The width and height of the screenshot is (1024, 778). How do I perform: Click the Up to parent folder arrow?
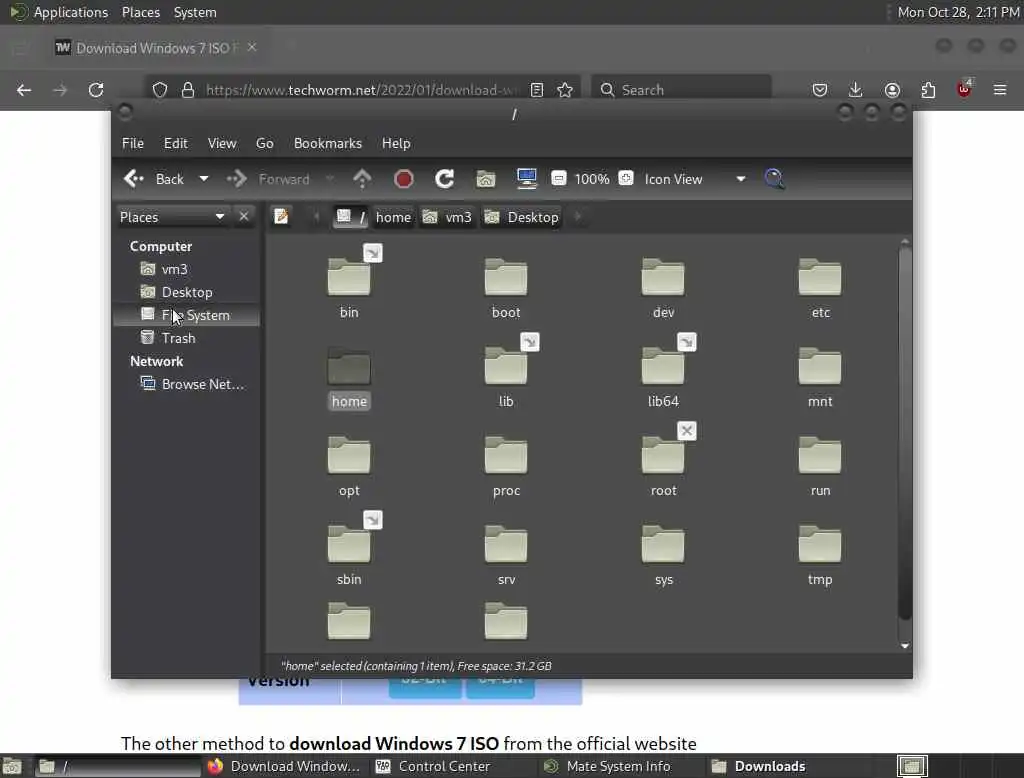tap(362, 179)
